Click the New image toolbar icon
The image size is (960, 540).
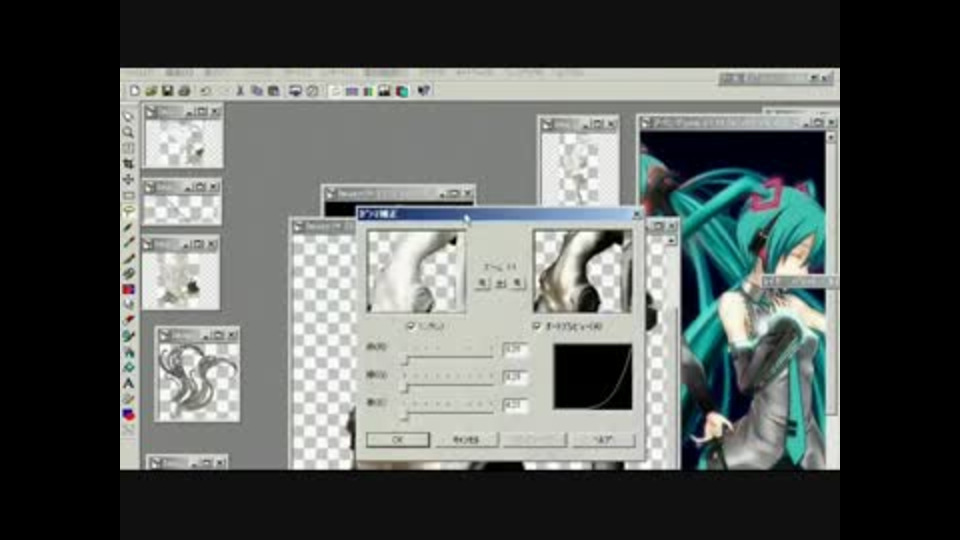pos(134,91)
